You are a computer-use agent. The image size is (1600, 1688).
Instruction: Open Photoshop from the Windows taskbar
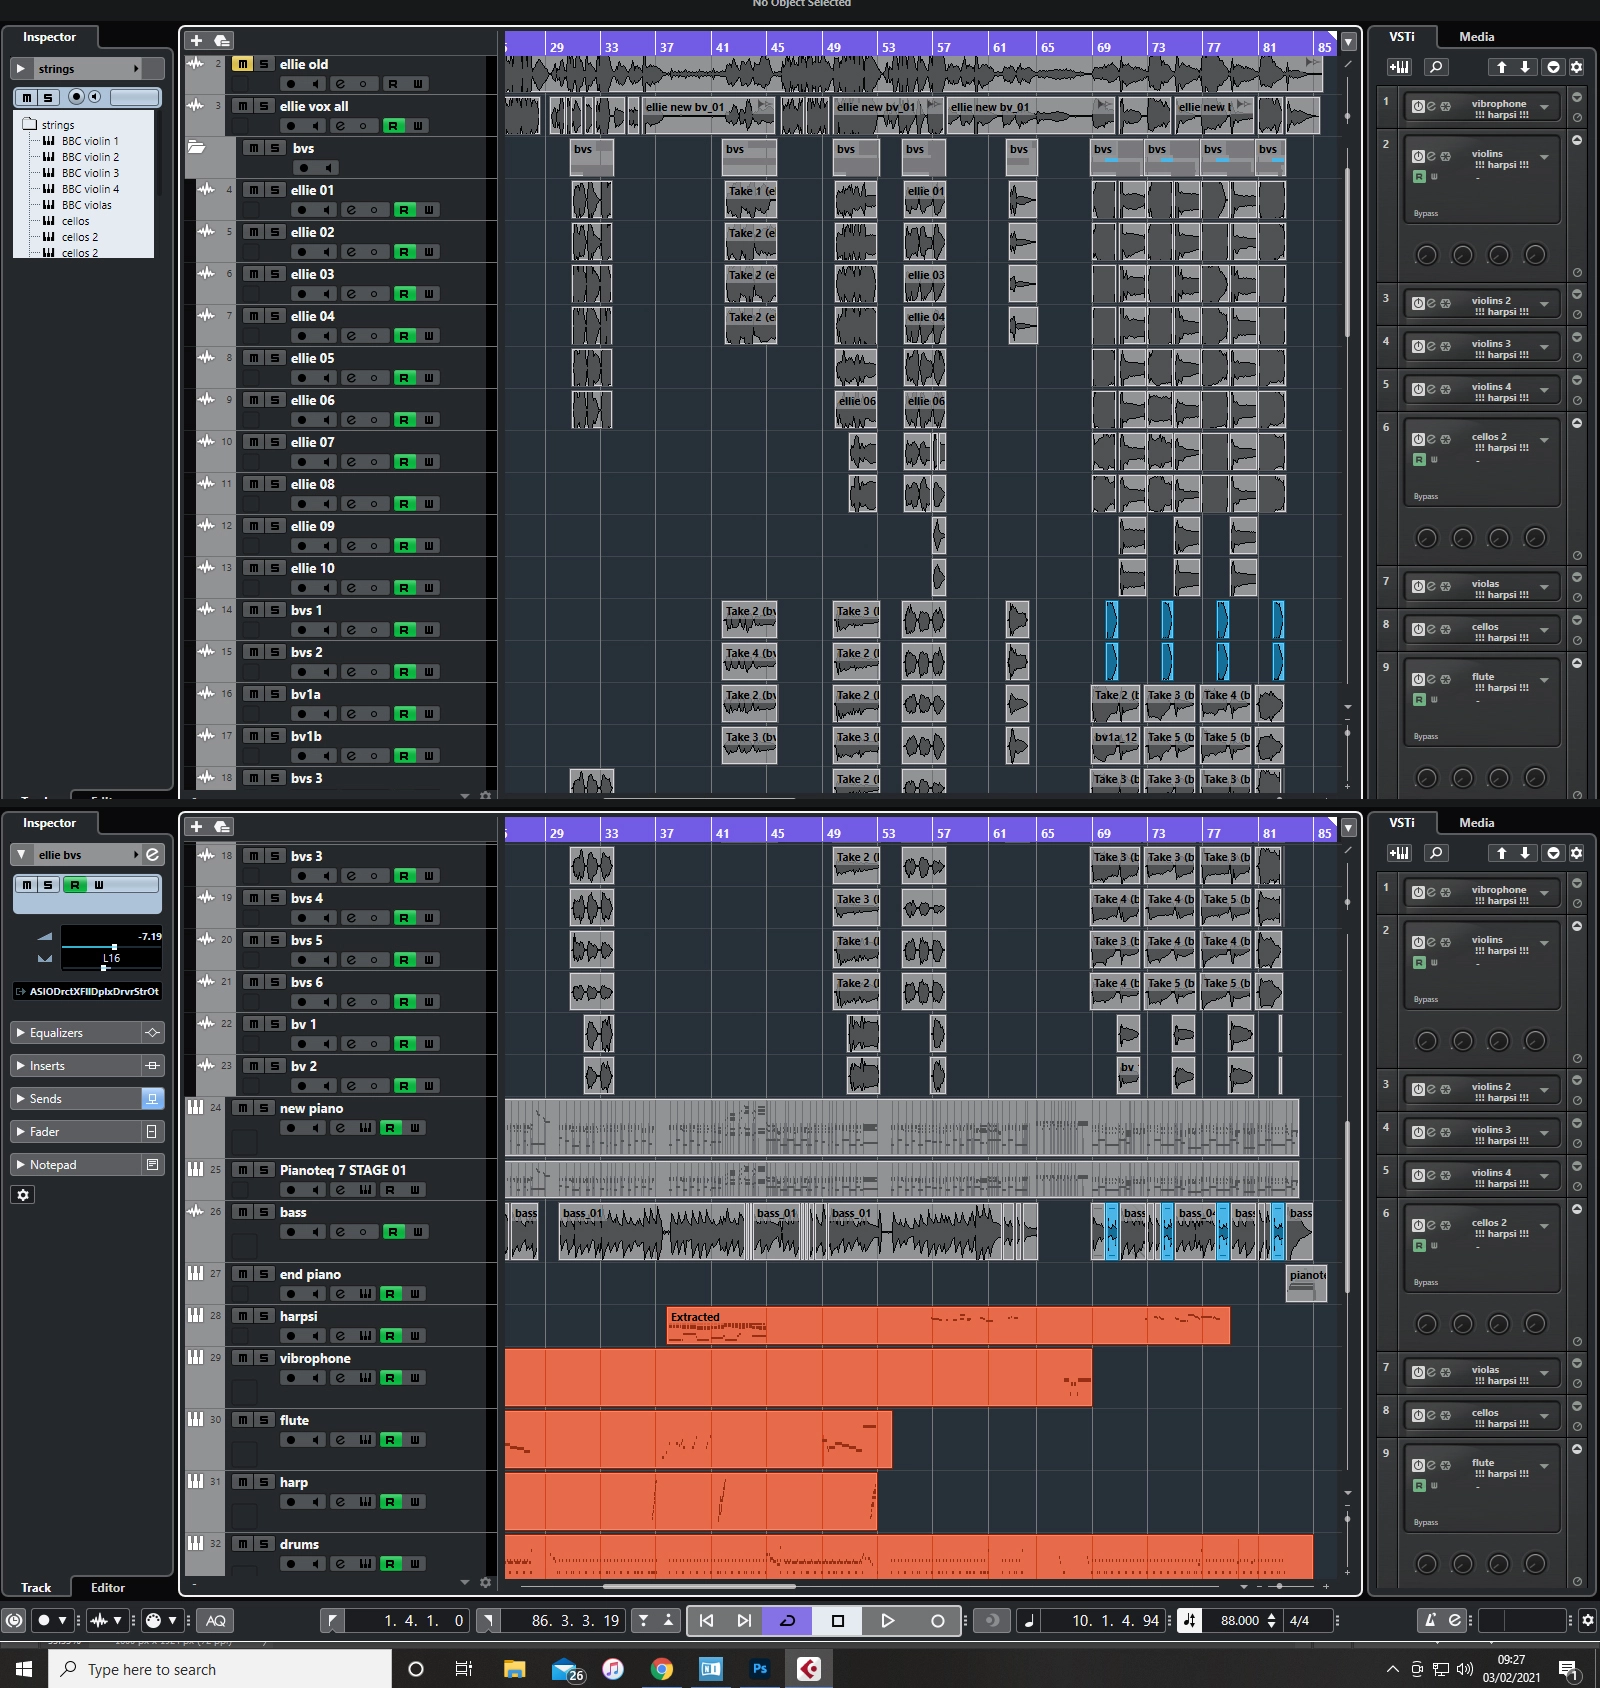pyautogui.click(x=760, y=1668)
